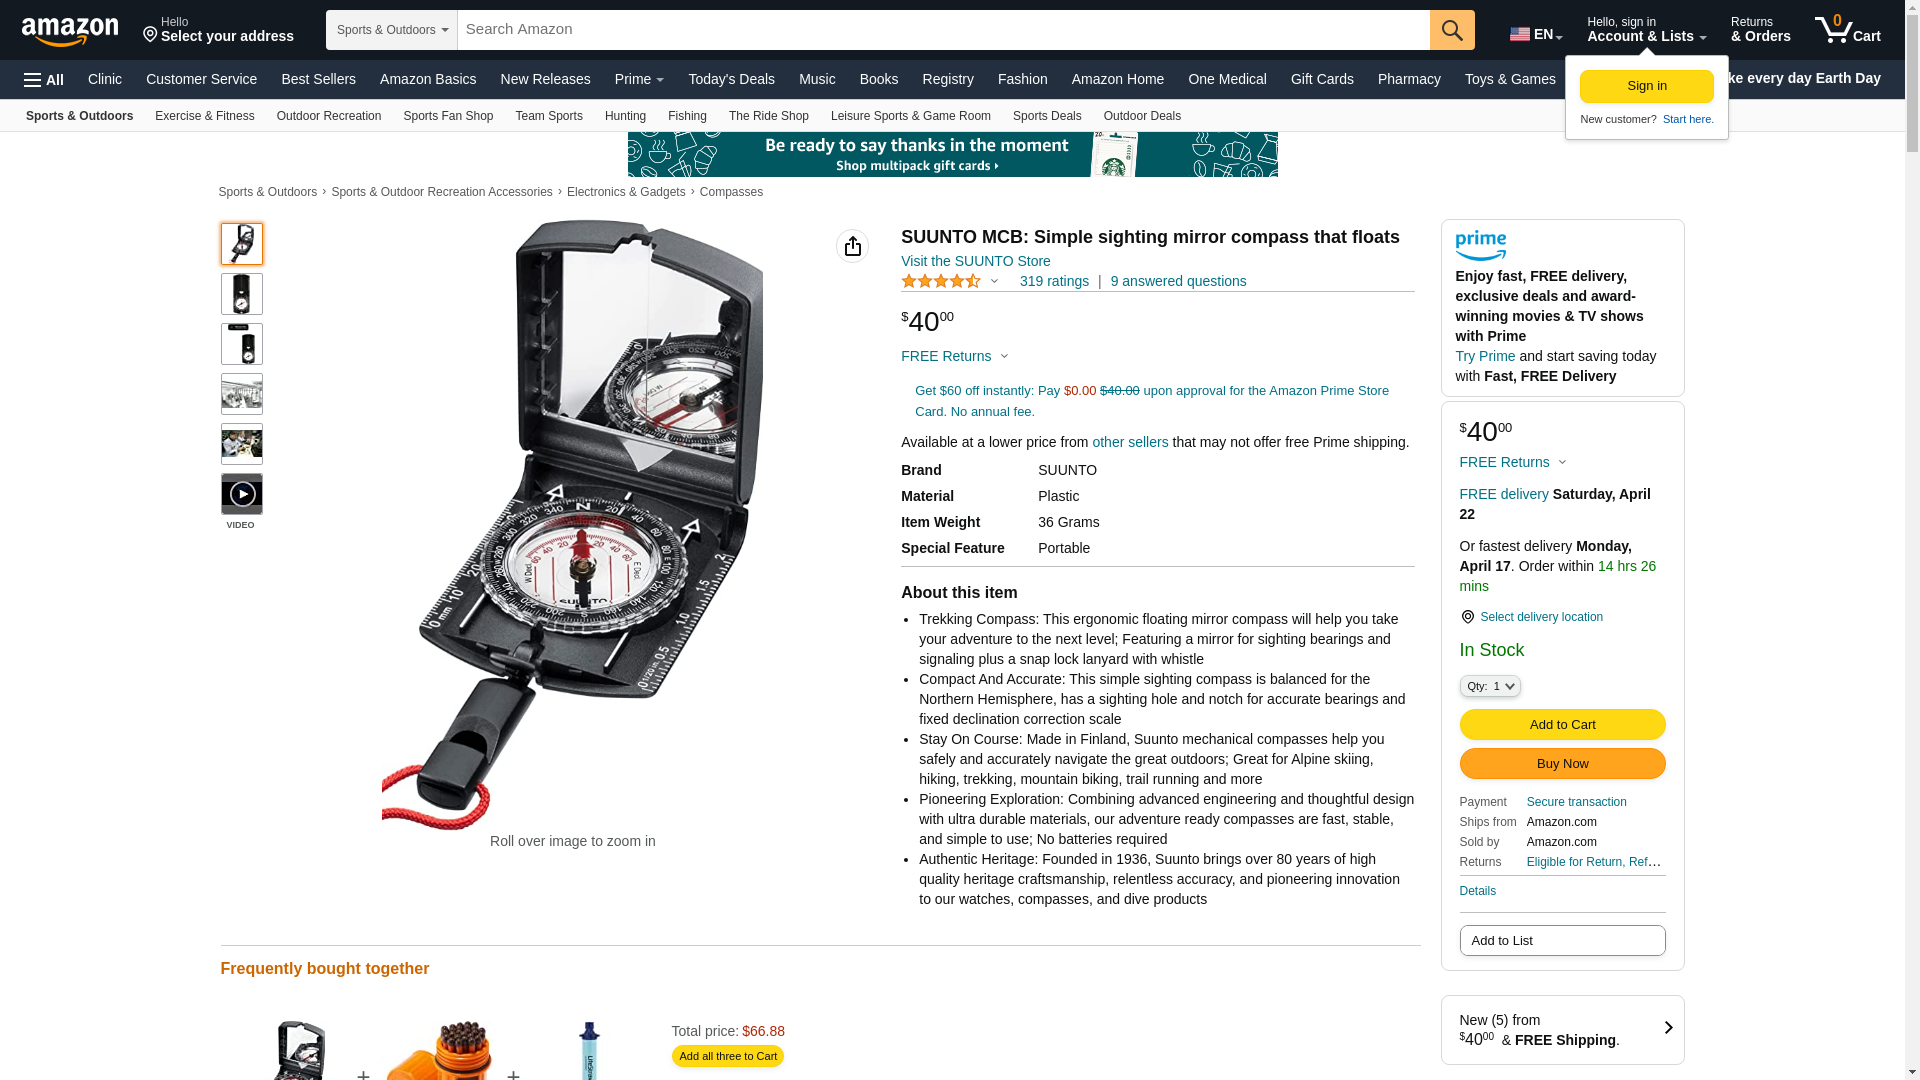Expand FREE Returns under the price
Image resolution: width=1920 pixels, height=1080 pixels.
(x=955, y=356)
